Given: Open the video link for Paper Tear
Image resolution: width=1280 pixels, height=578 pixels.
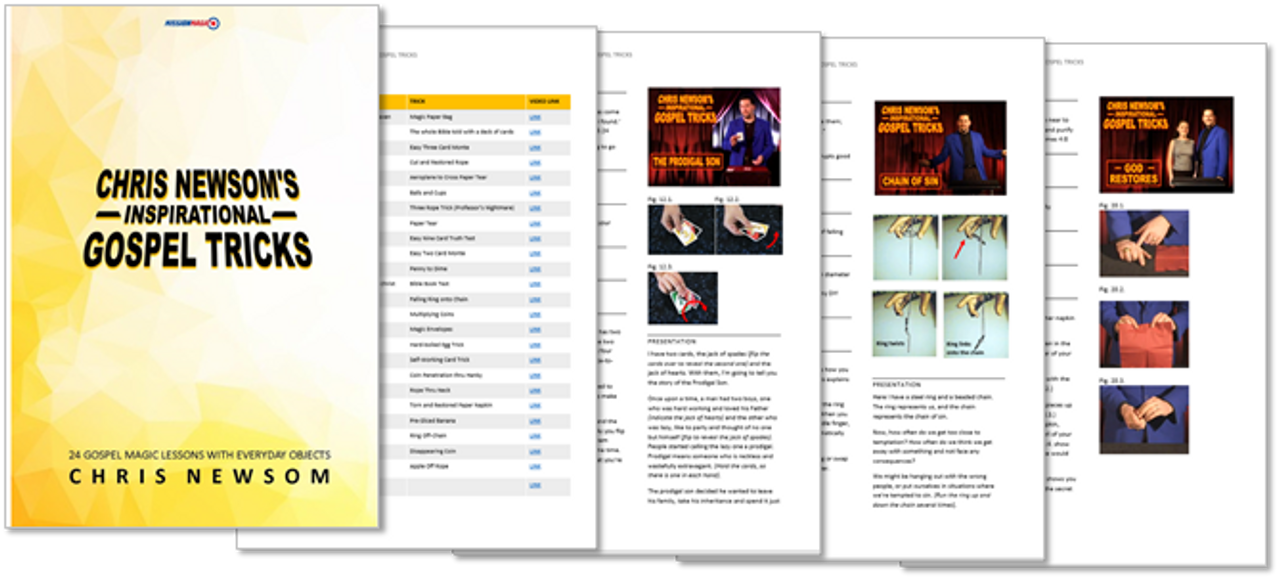Looking at the screenshot, I should [x=535, y=223].
